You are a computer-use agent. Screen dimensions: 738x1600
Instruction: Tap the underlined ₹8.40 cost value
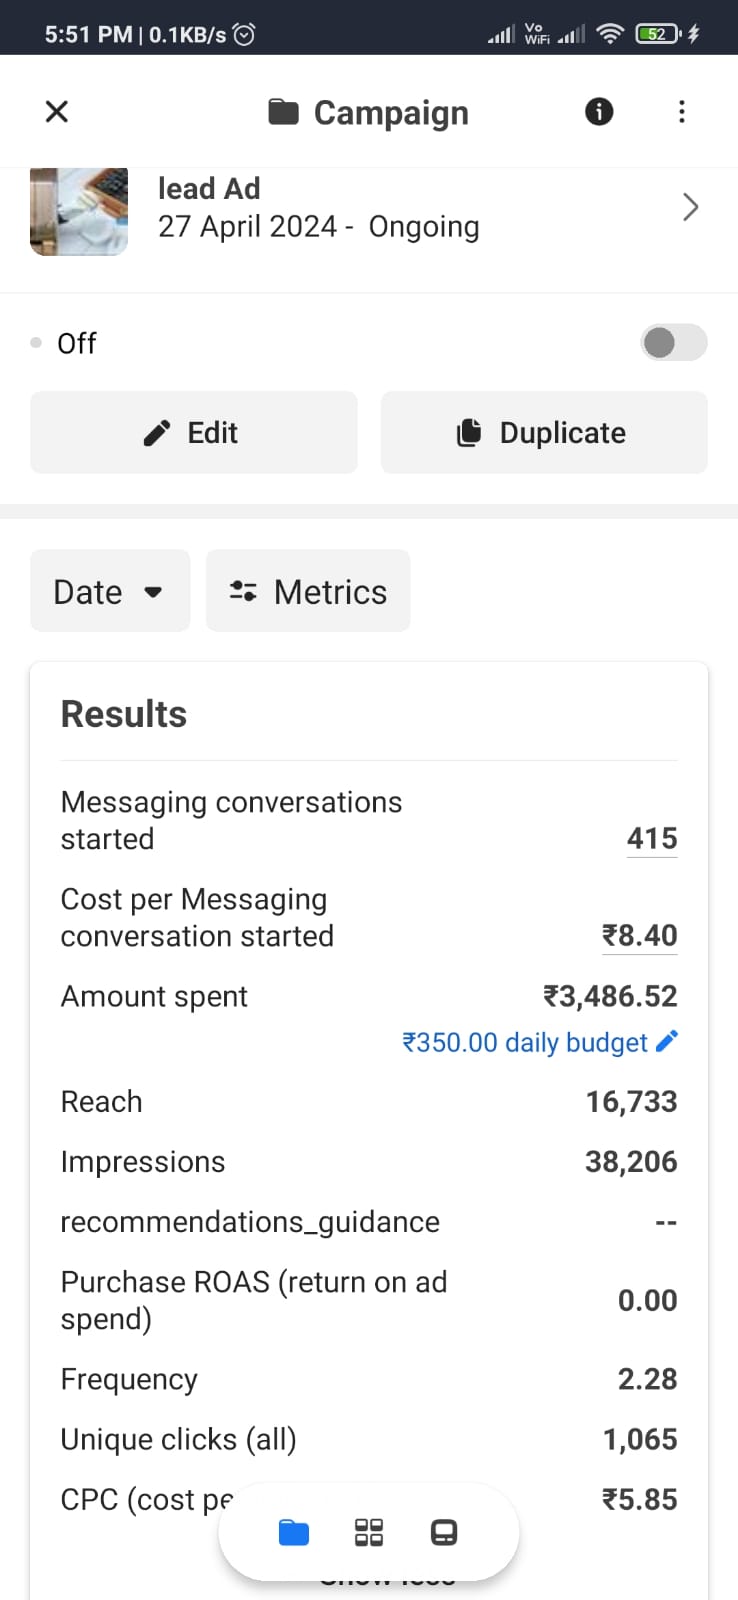pos(640,935)
